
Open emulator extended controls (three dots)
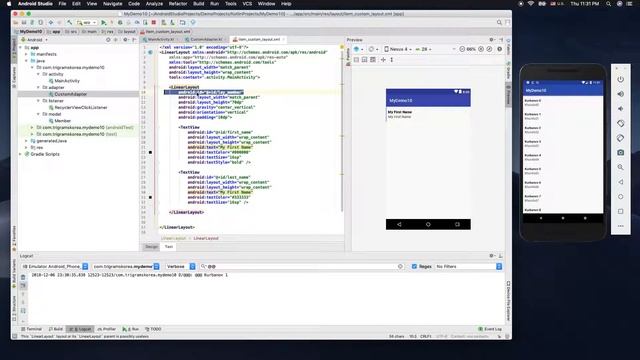click(620, 226)
